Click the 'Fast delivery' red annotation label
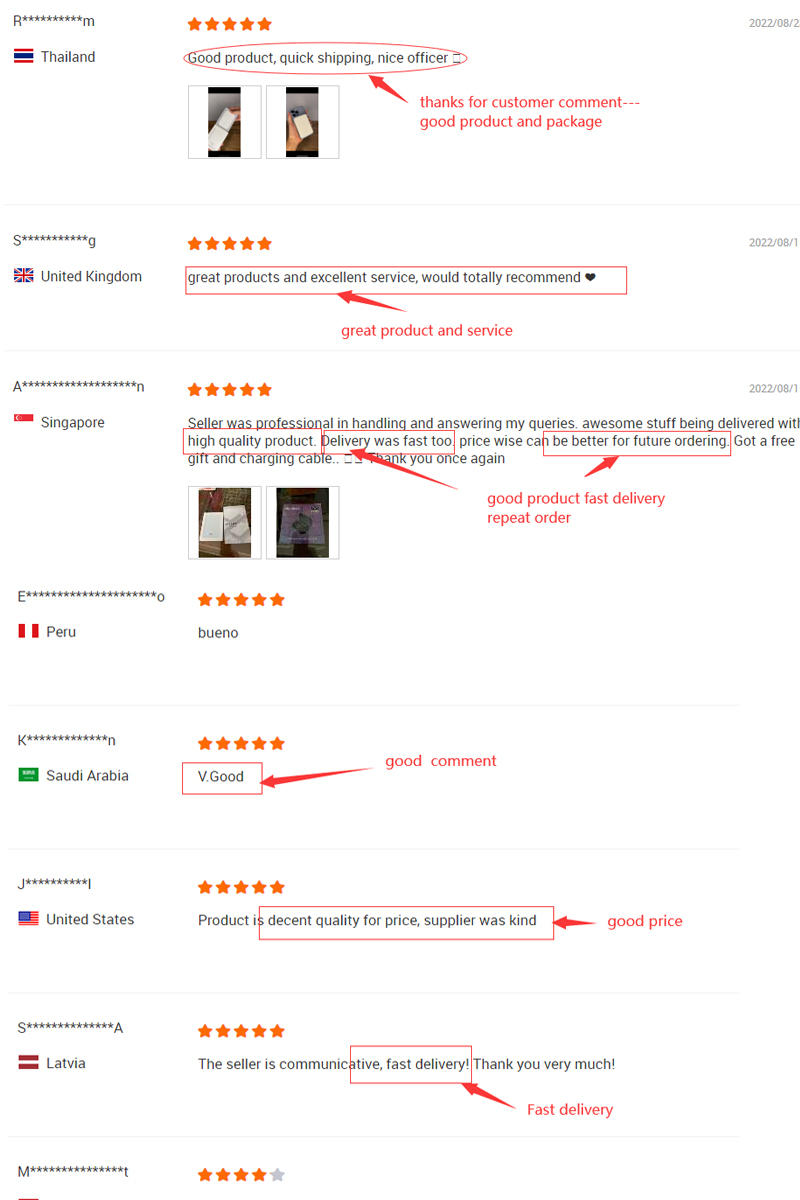 click(x=570, y=1109)
